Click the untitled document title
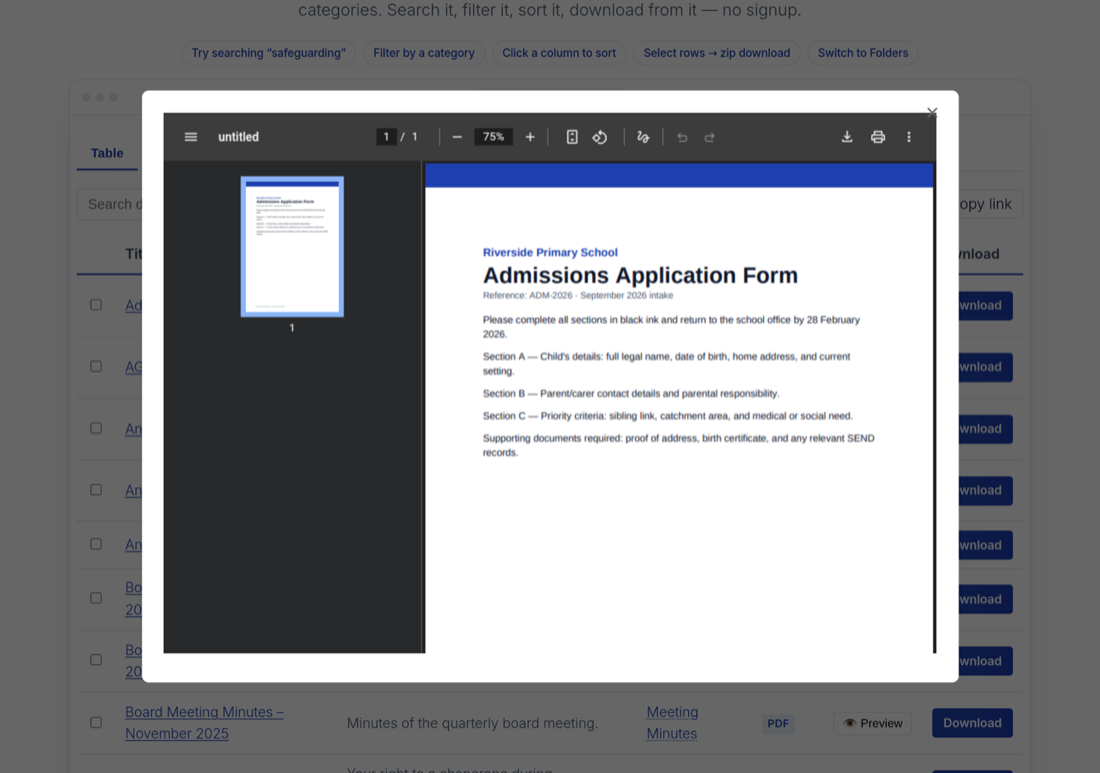The height and width of the screenshot is (773, 1100). point(239,137)
